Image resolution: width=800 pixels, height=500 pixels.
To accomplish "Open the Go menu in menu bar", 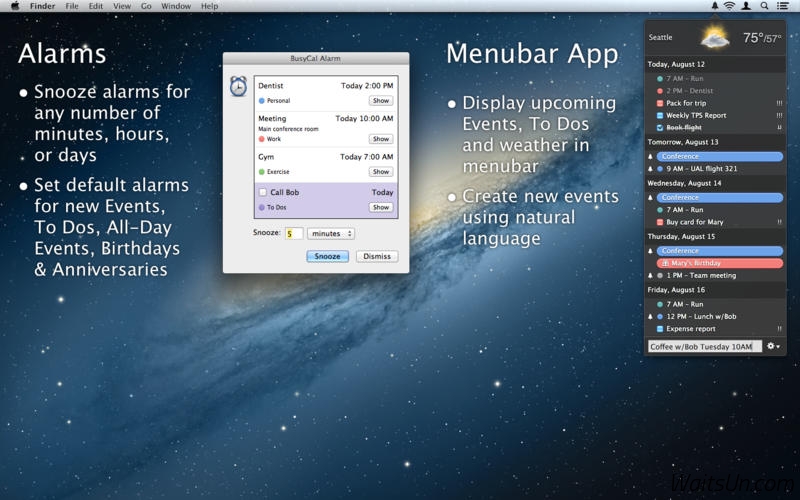I will (x=146, y=6).
